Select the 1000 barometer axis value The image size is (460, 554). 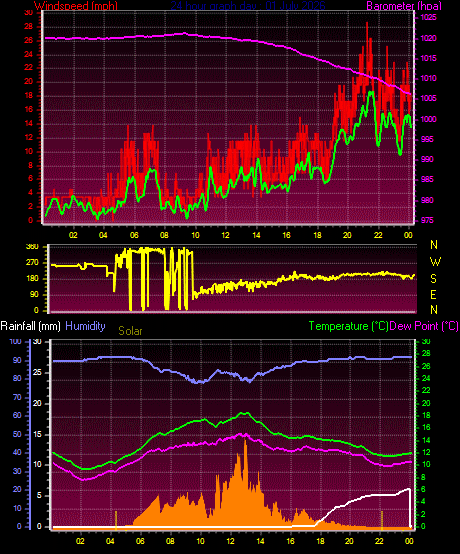point(428,119)
